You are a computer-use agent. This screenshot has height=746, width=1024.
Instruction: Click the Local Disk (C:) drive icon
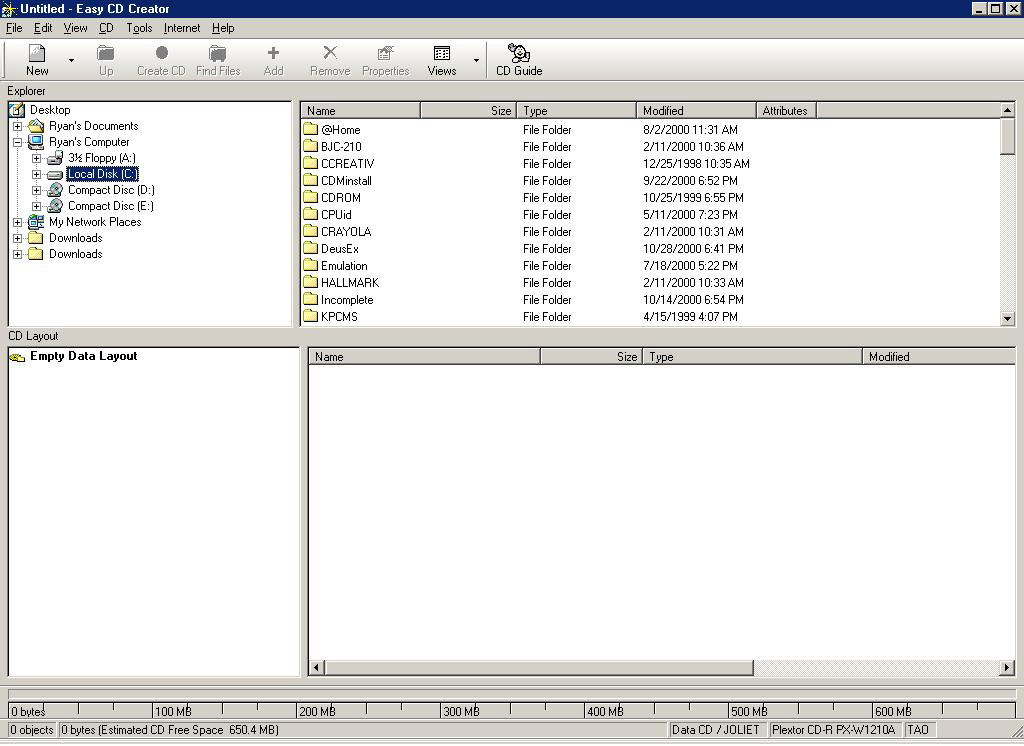(56, 174)
